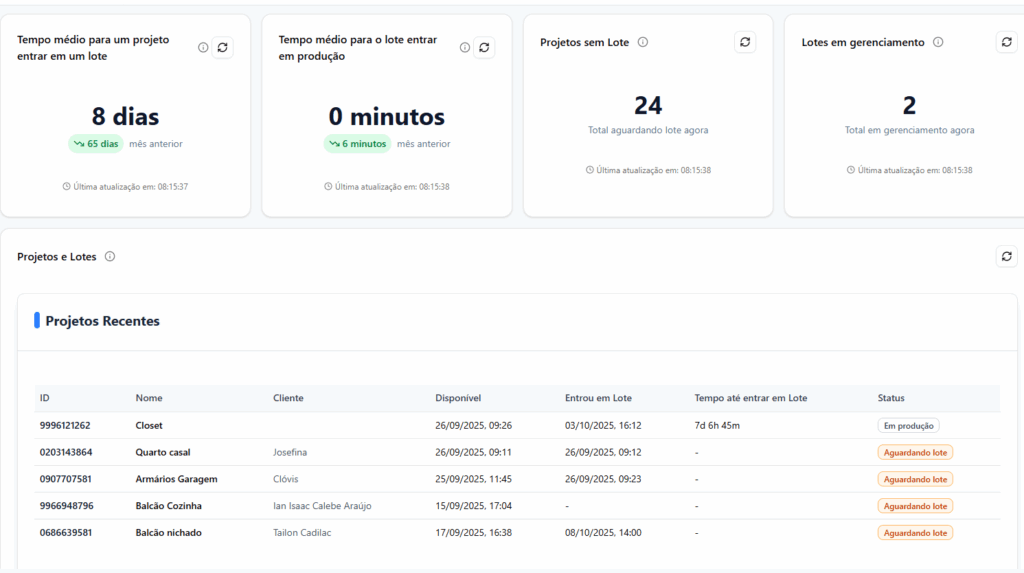Show info for lote production time
Image resolution: width=1024 pixels, height=573 pixels.
[x=465, y=47]
